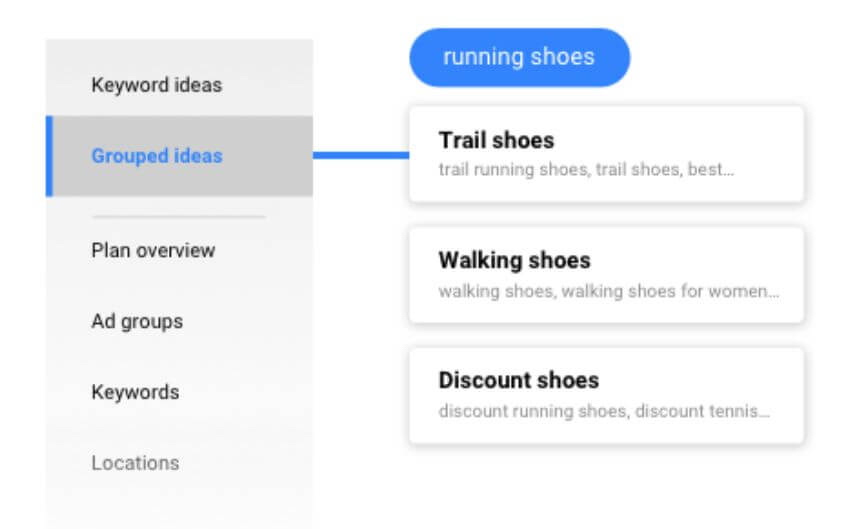The width and height of the screenshot is (851, 529).
Task: Click the gray 'trail shoes' keyword in the first card
Action: (x=639, y=170)
